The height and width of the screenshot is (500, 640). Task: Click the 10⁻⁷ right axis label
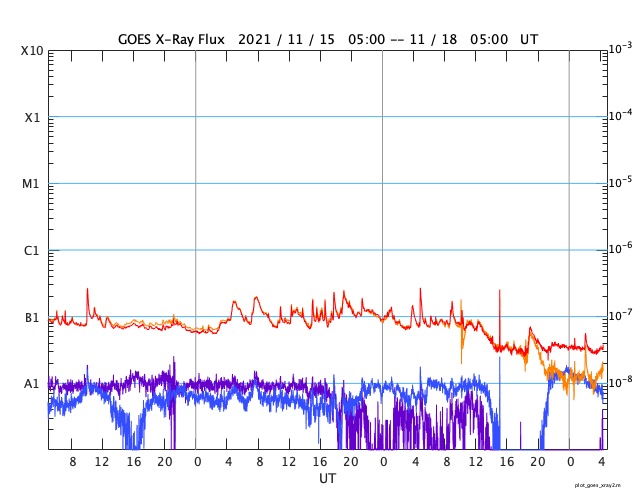620,315
